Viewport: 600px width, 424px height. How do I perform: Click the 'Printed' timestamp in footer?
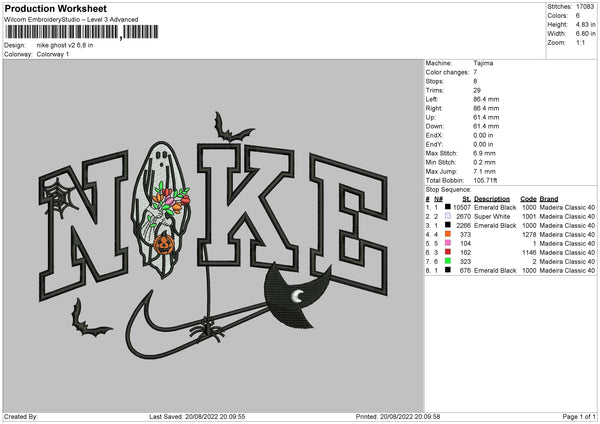point(398,417)
